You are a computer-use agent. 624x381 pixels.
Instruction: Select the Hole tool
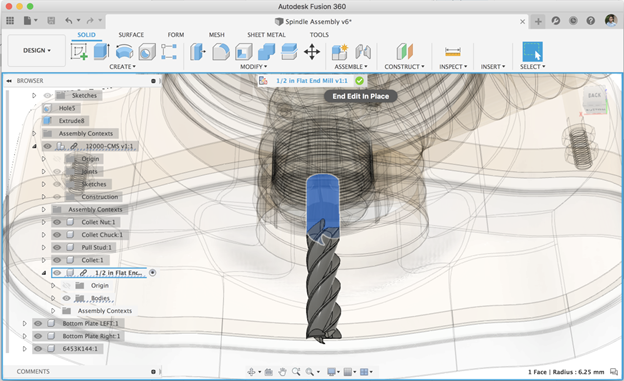coord(147,52)
